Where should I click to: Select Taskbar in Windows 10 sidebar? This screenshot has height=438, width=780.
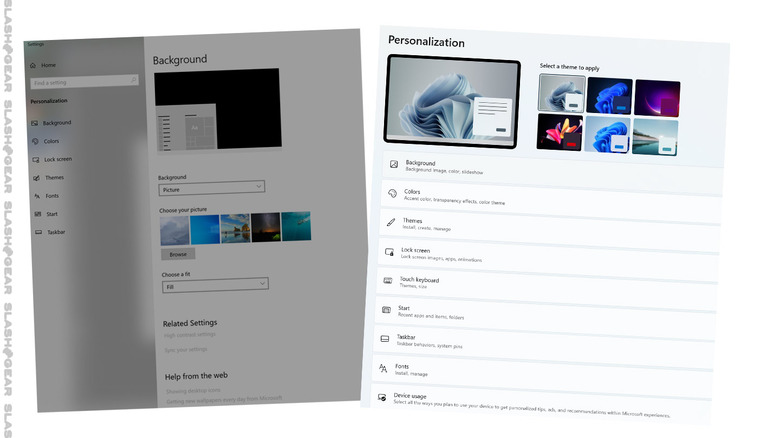click(x=56, y=232)
